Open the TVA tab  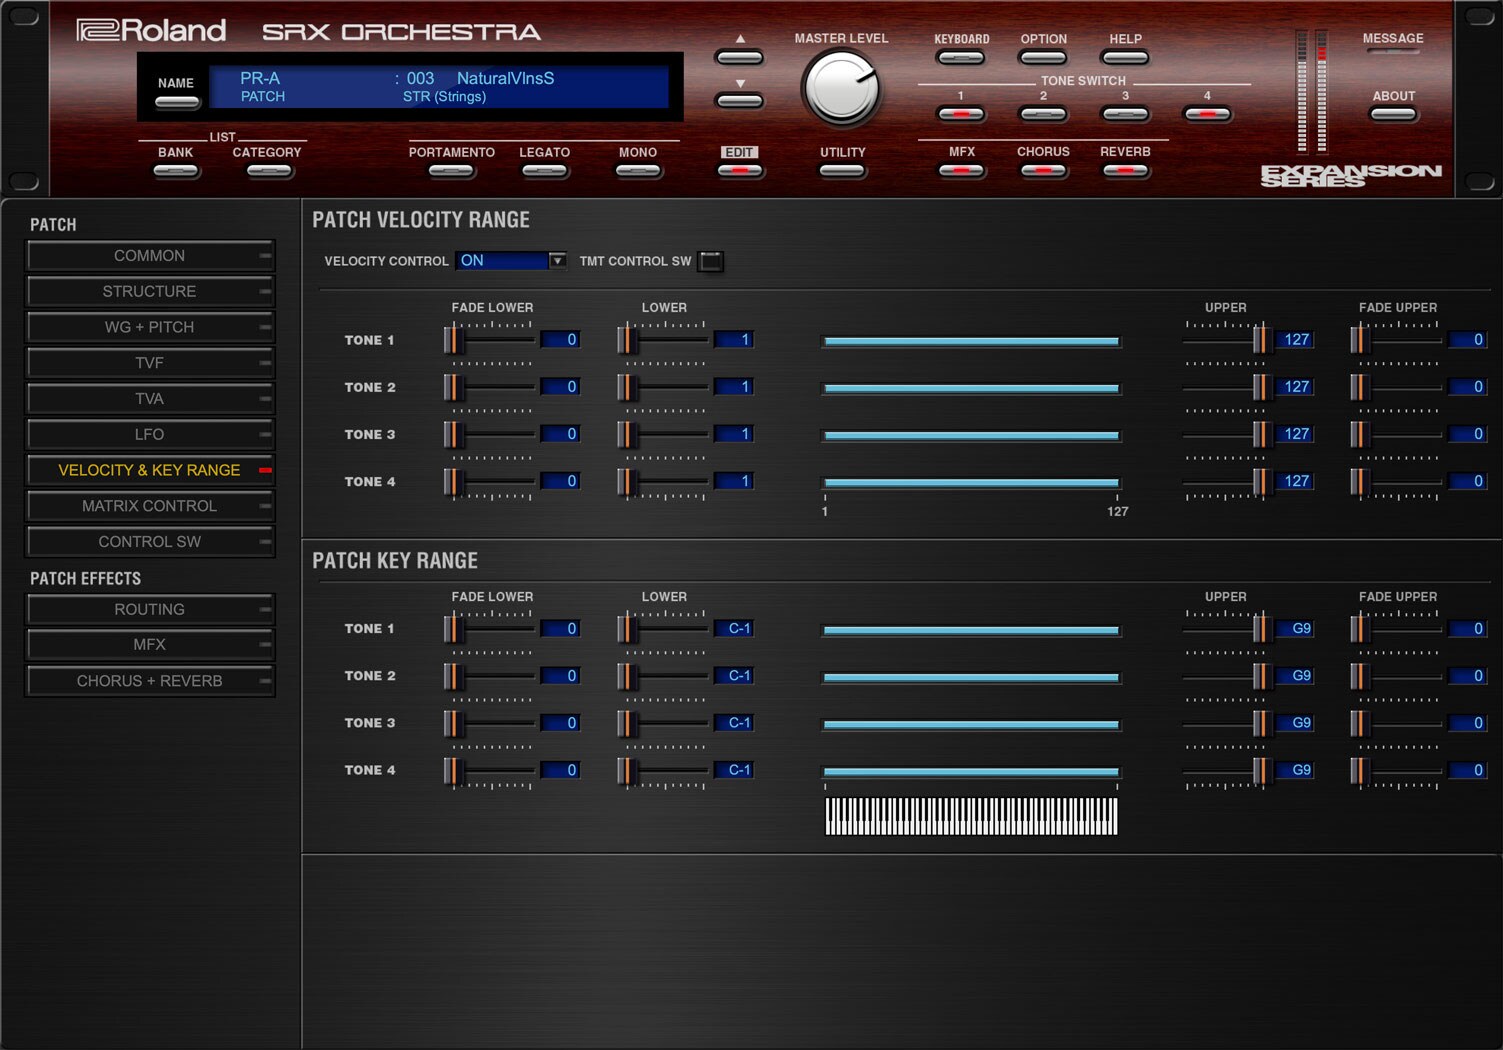(x=150, y=399)
